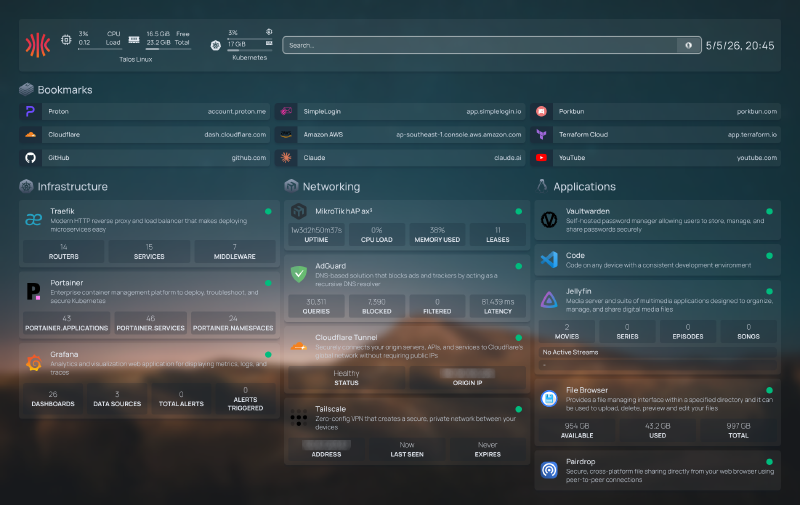Image resolution: width=800 pixels, height=505 pixels.
Task: Click the YouTube bookmark icon
Action: click(x=541, y=158)
